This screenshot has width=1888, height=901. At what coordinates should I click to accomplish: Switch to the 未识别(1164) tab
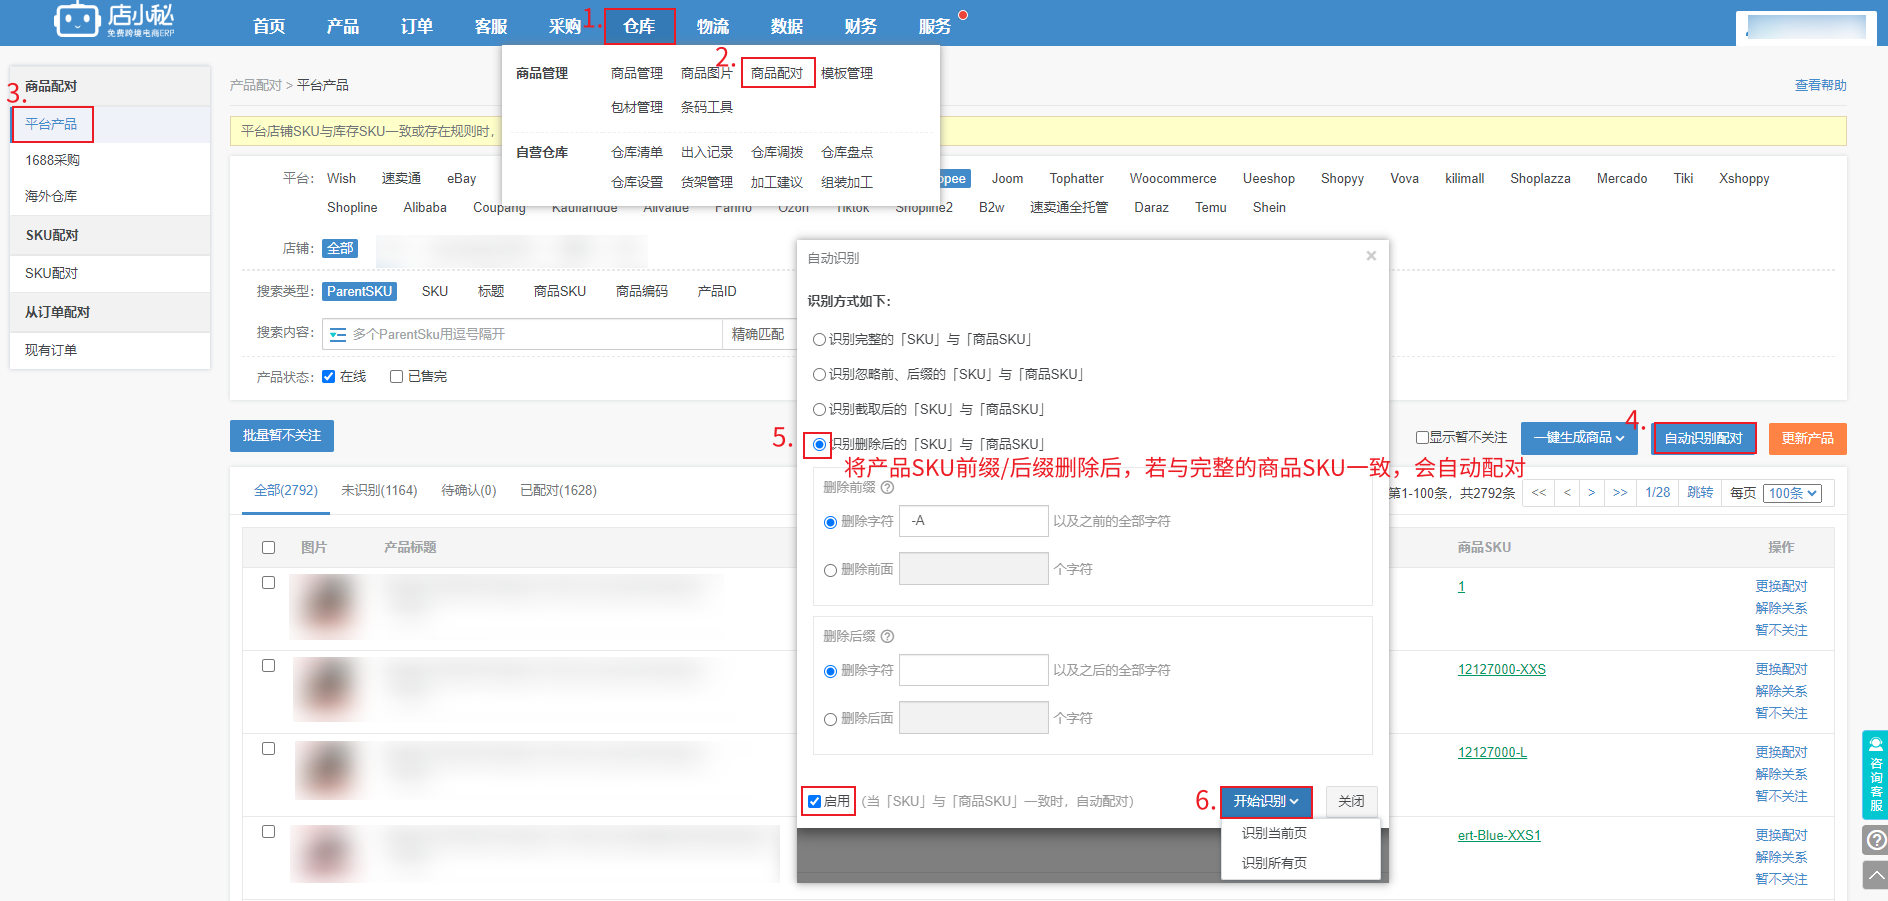point(379,491)
